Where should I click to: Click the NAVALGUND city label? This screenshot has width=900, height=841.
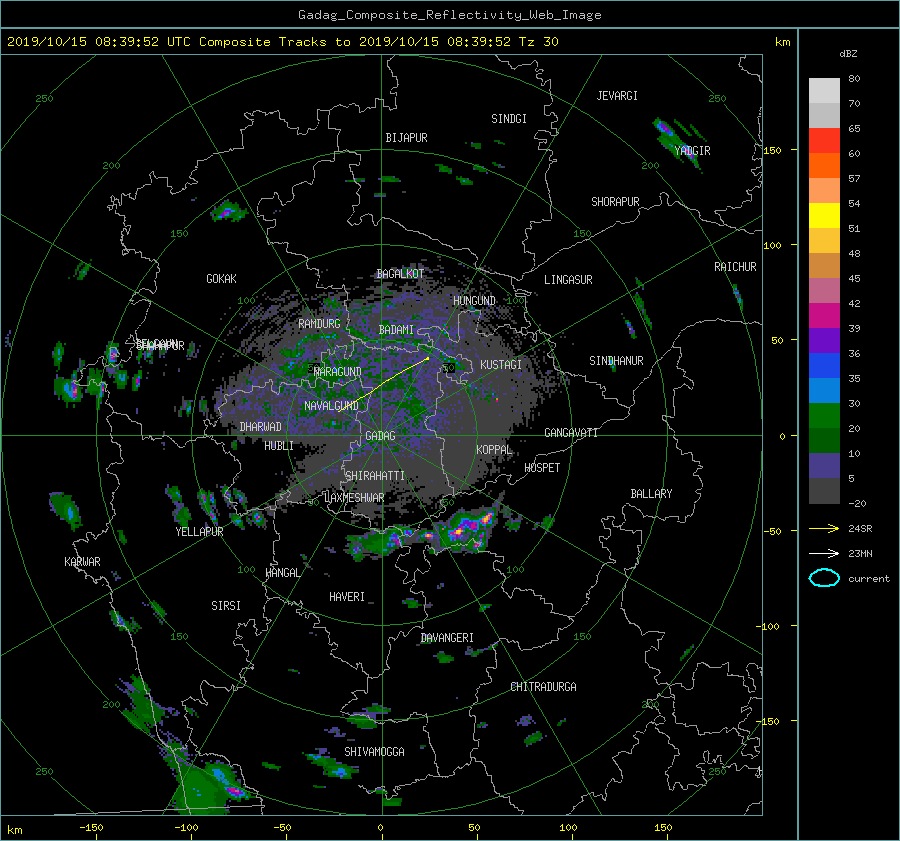click(x=331, y=406)
